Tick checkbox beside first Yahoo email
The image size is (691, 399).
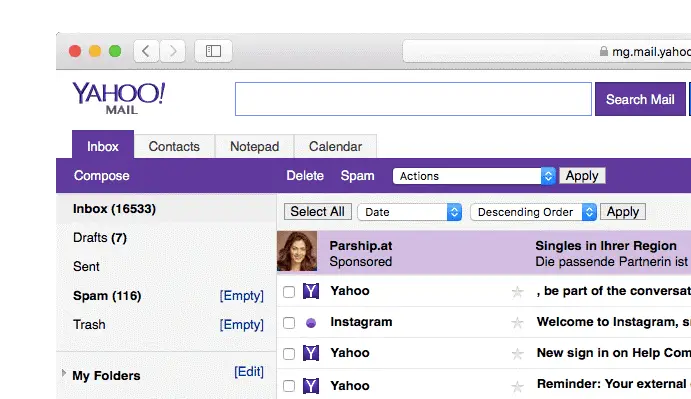coord(289,291)
